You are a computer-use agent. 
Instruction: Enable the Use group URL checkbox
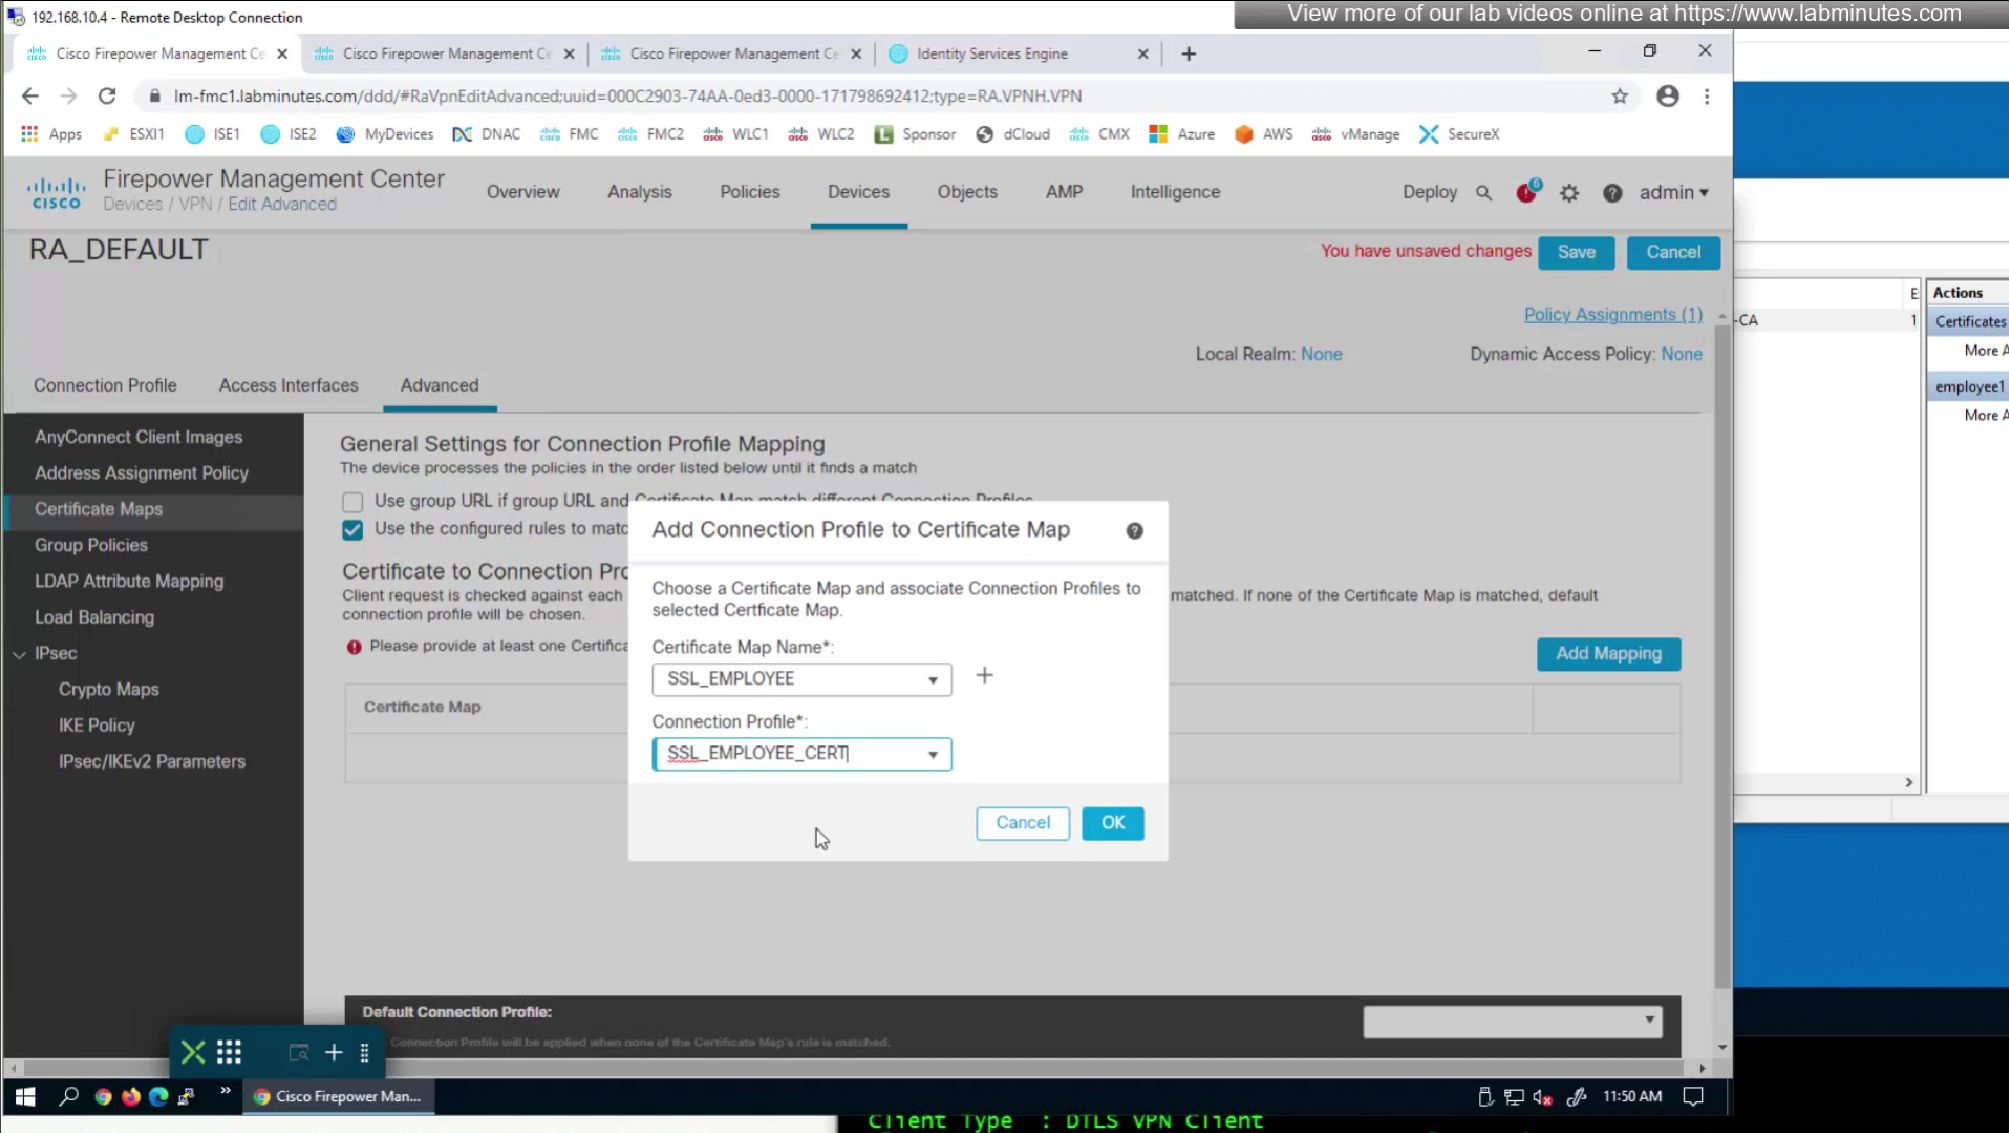(352, 501)
